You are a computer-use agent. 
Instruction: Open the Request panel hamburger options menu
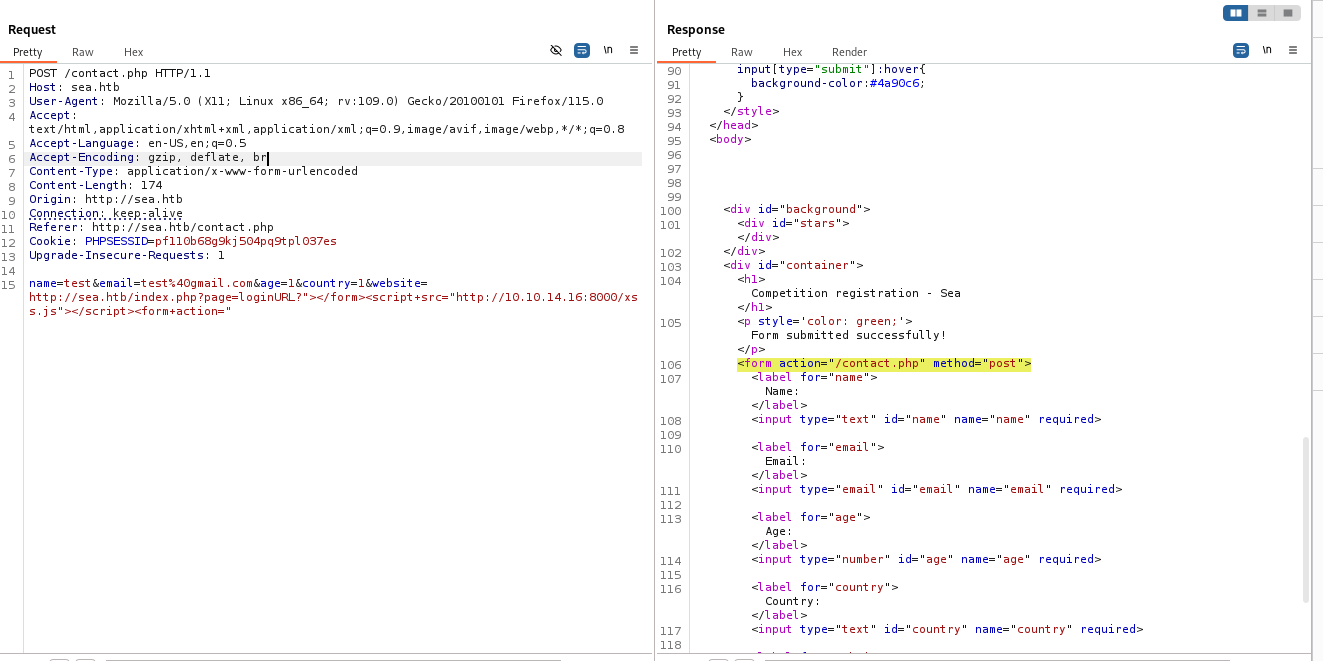click(634, 50)
